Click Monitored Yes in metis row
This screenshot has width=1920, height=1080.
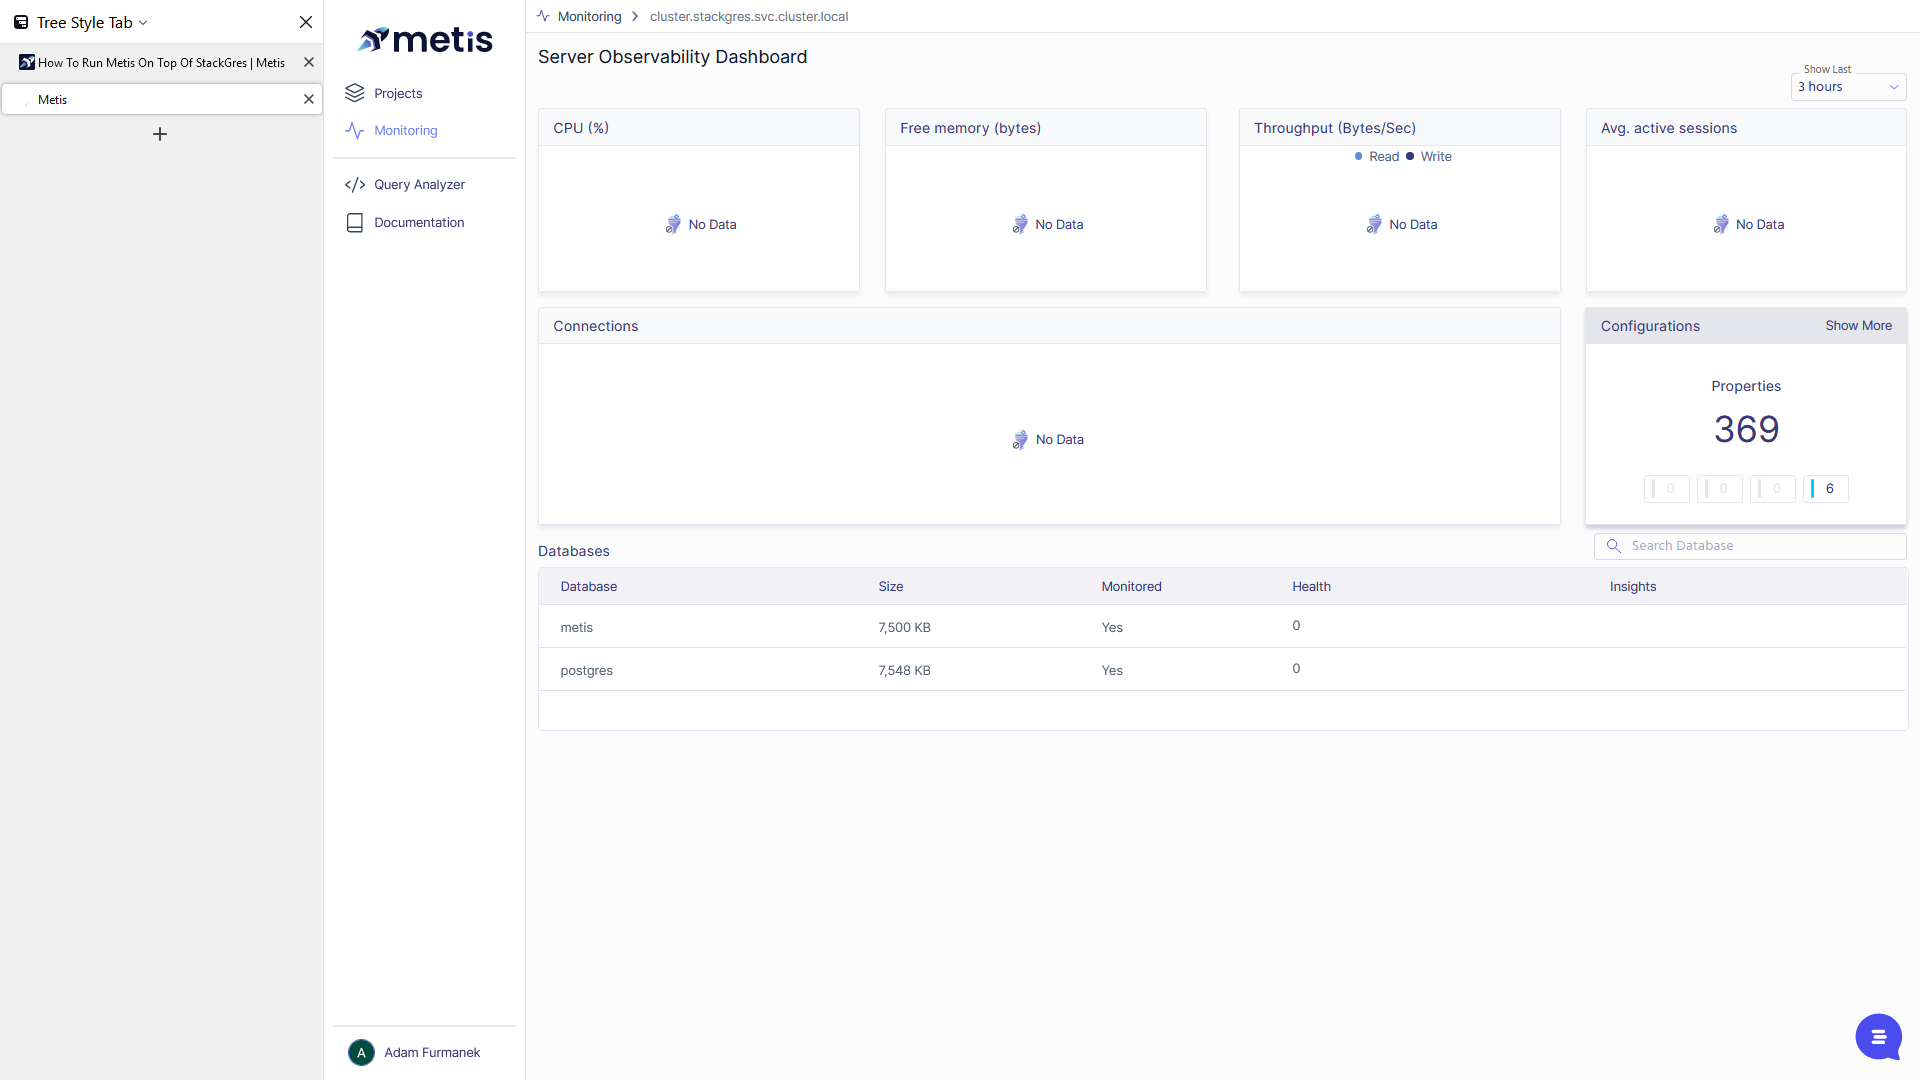click(1112, 627)
